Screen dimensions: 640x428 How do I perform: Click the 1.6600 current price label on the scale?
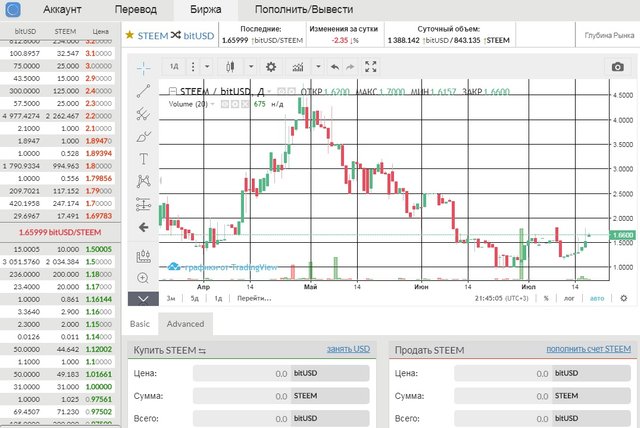click(x=622, y=235)
